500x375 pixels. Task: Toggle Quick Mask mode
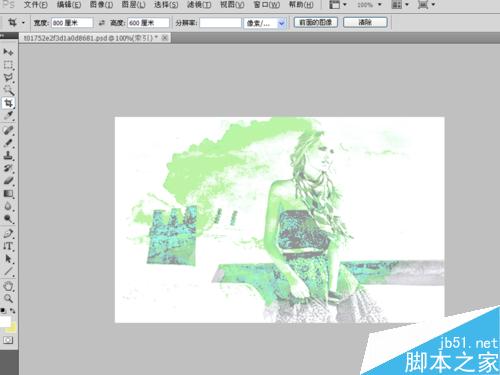click(x=8, y=340)
